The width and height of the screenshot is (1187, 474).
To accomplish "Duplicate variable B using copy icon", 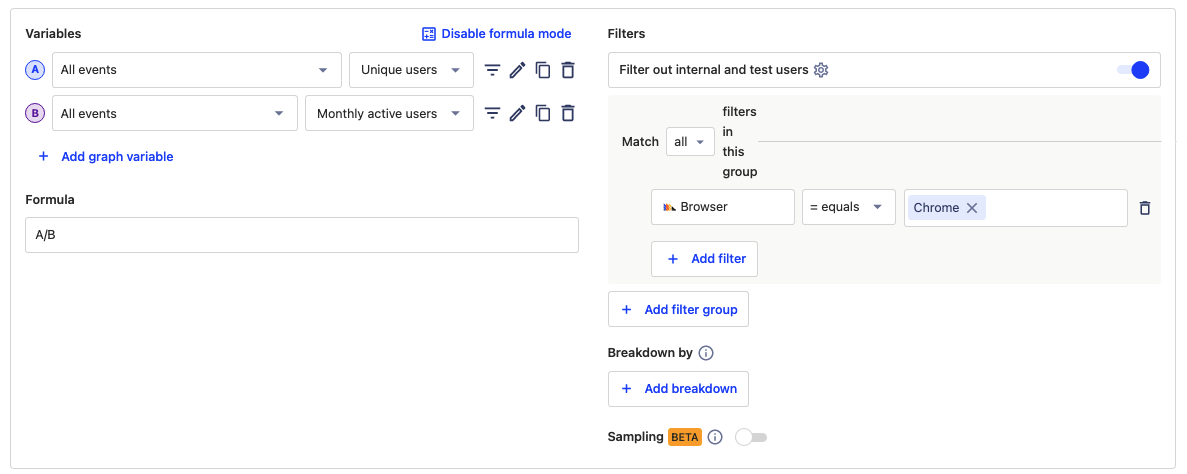I will [543, 113].
